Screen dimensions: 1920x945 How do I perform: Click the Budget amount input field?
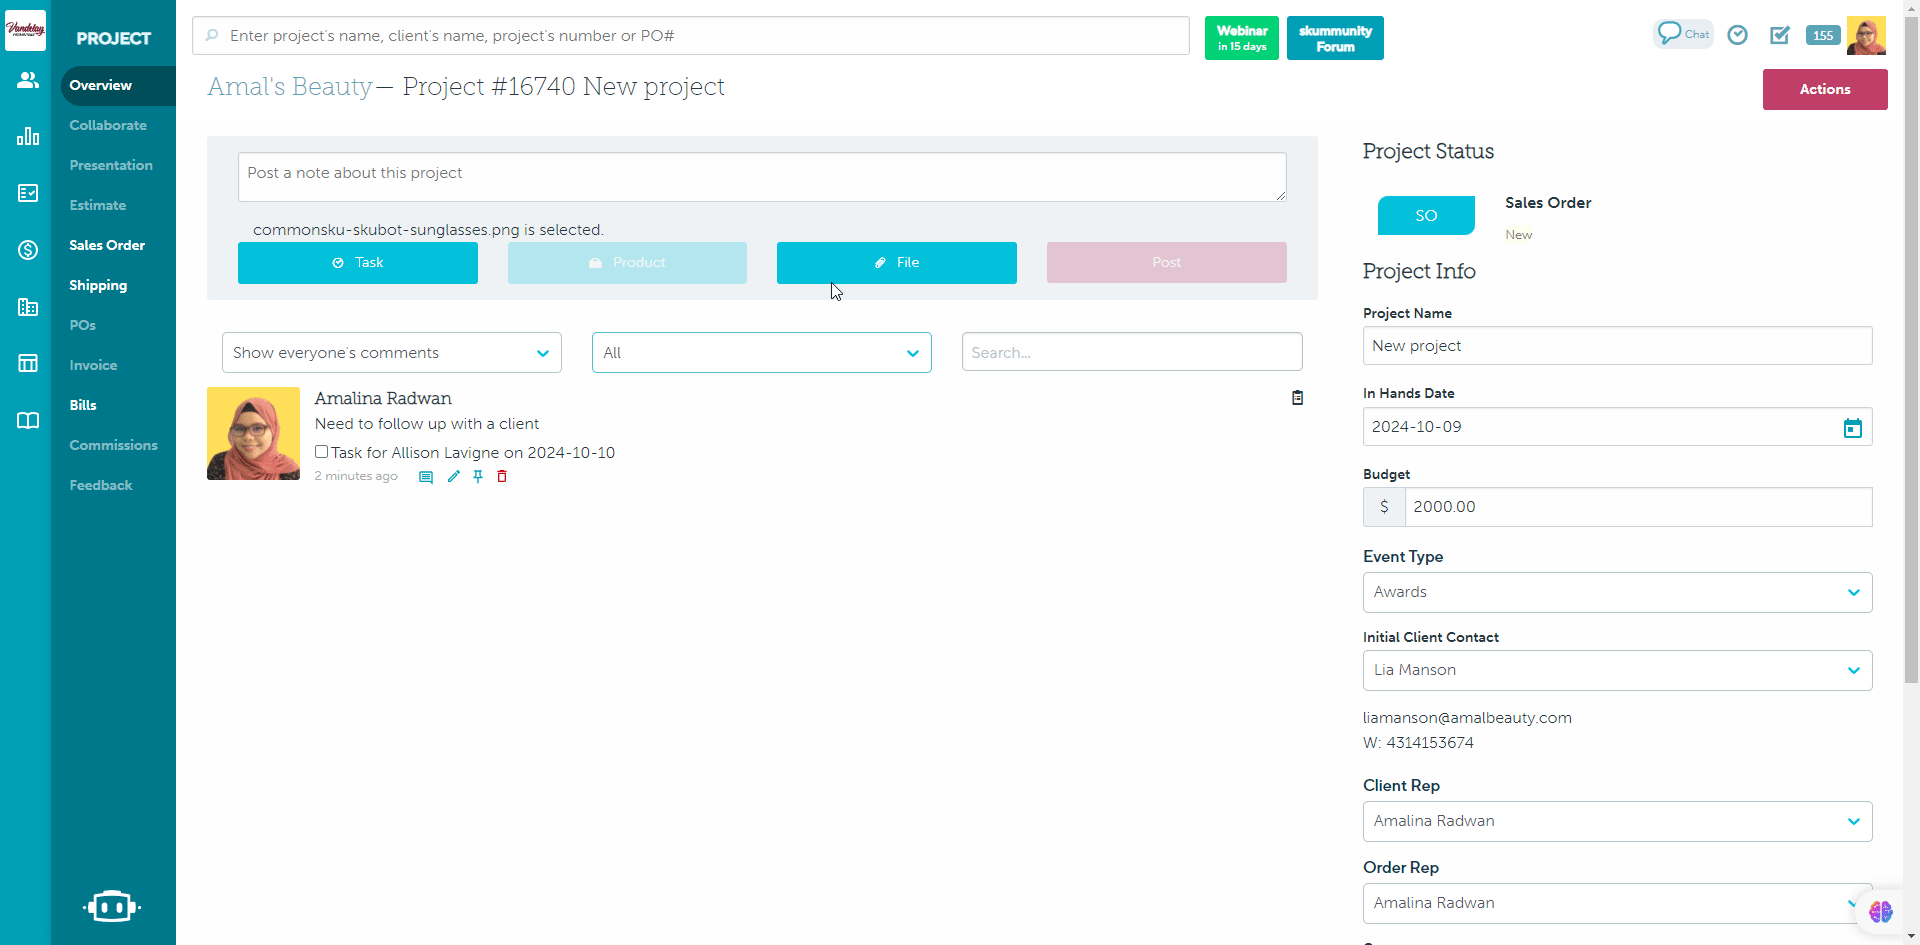tap(1636, 507)
